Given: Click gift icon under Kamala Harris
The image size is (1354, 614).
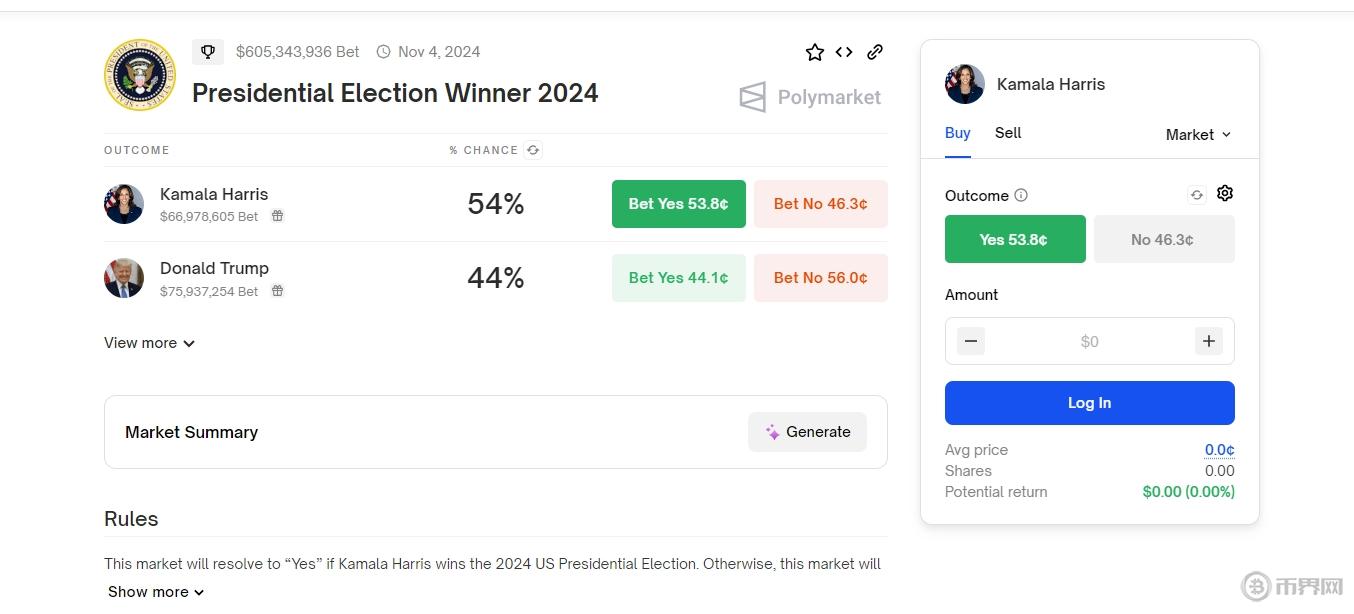Looking at the screenshot, I should click(278, 216).
